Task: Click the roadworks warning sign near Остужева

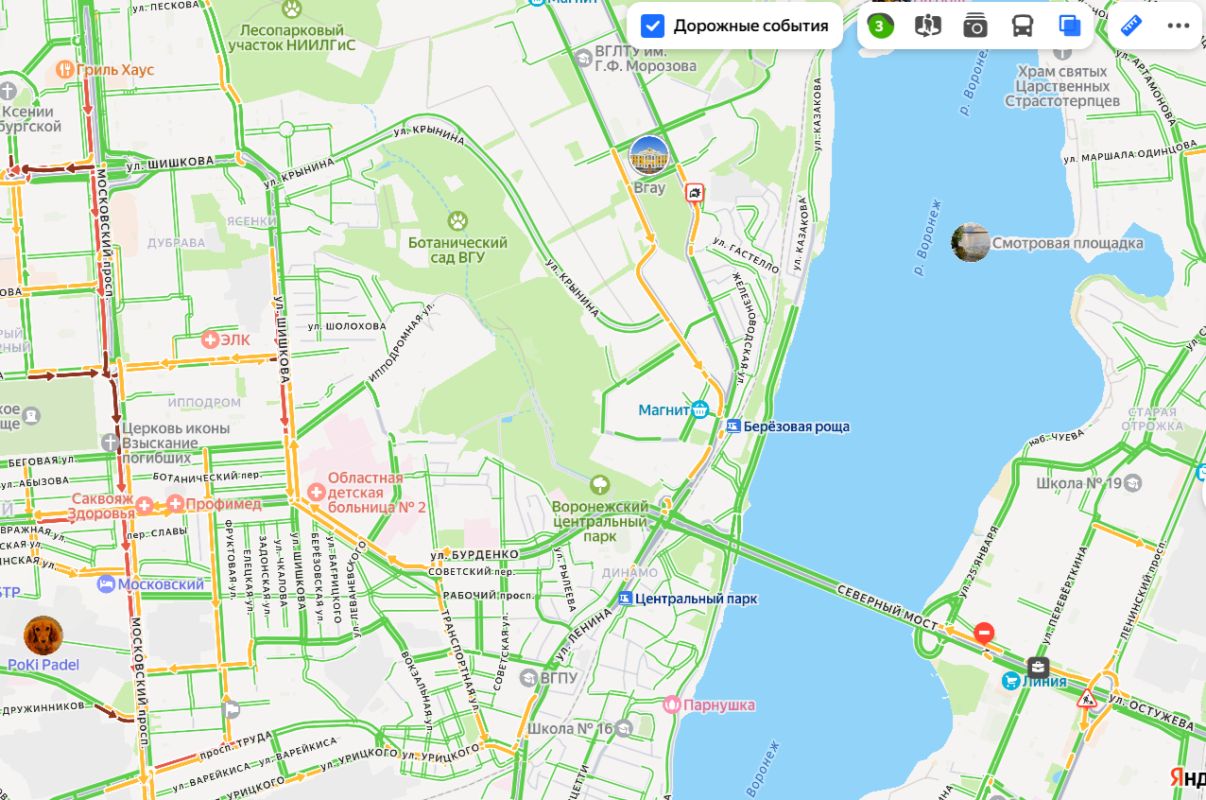Action: [x=1087, y=699]
